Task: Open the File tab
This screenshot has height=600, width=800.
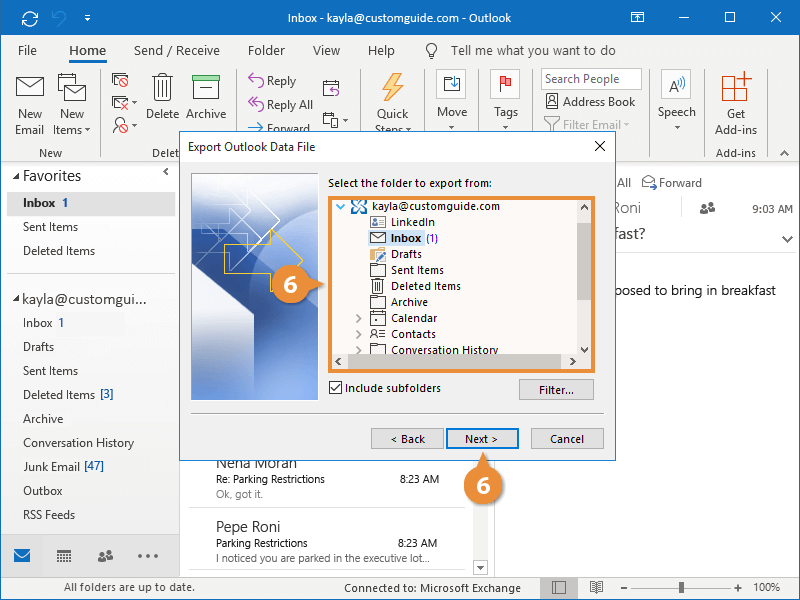Action: [27, 51]
